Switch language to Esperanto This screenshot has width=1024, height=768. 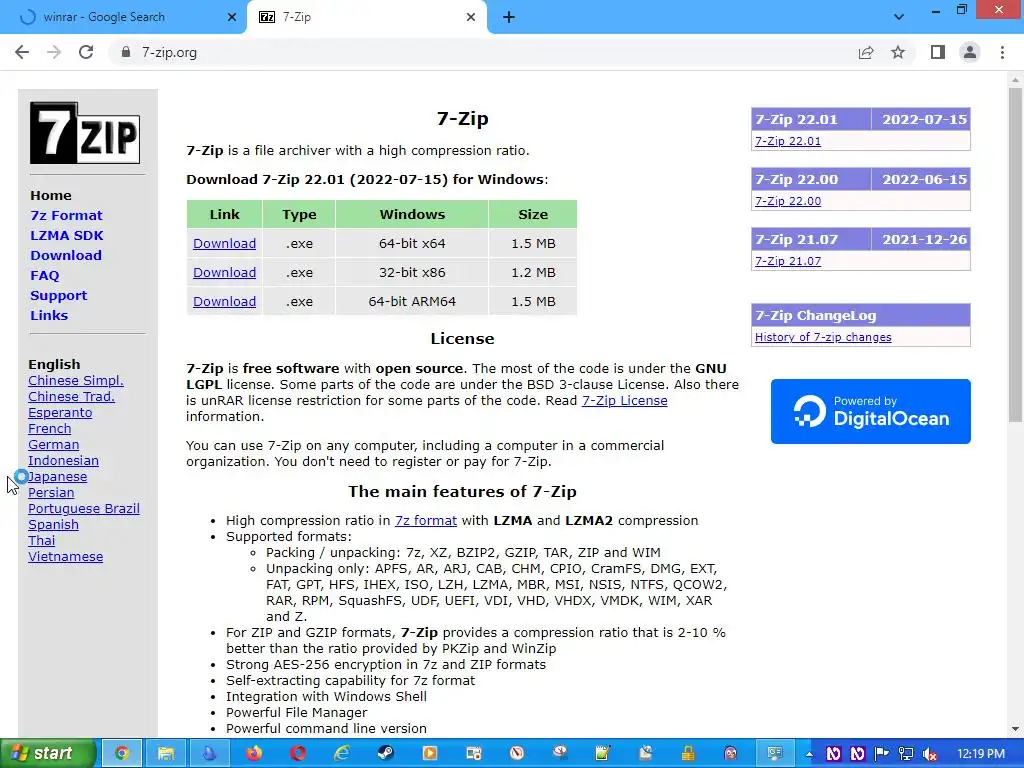pos(60,413)
